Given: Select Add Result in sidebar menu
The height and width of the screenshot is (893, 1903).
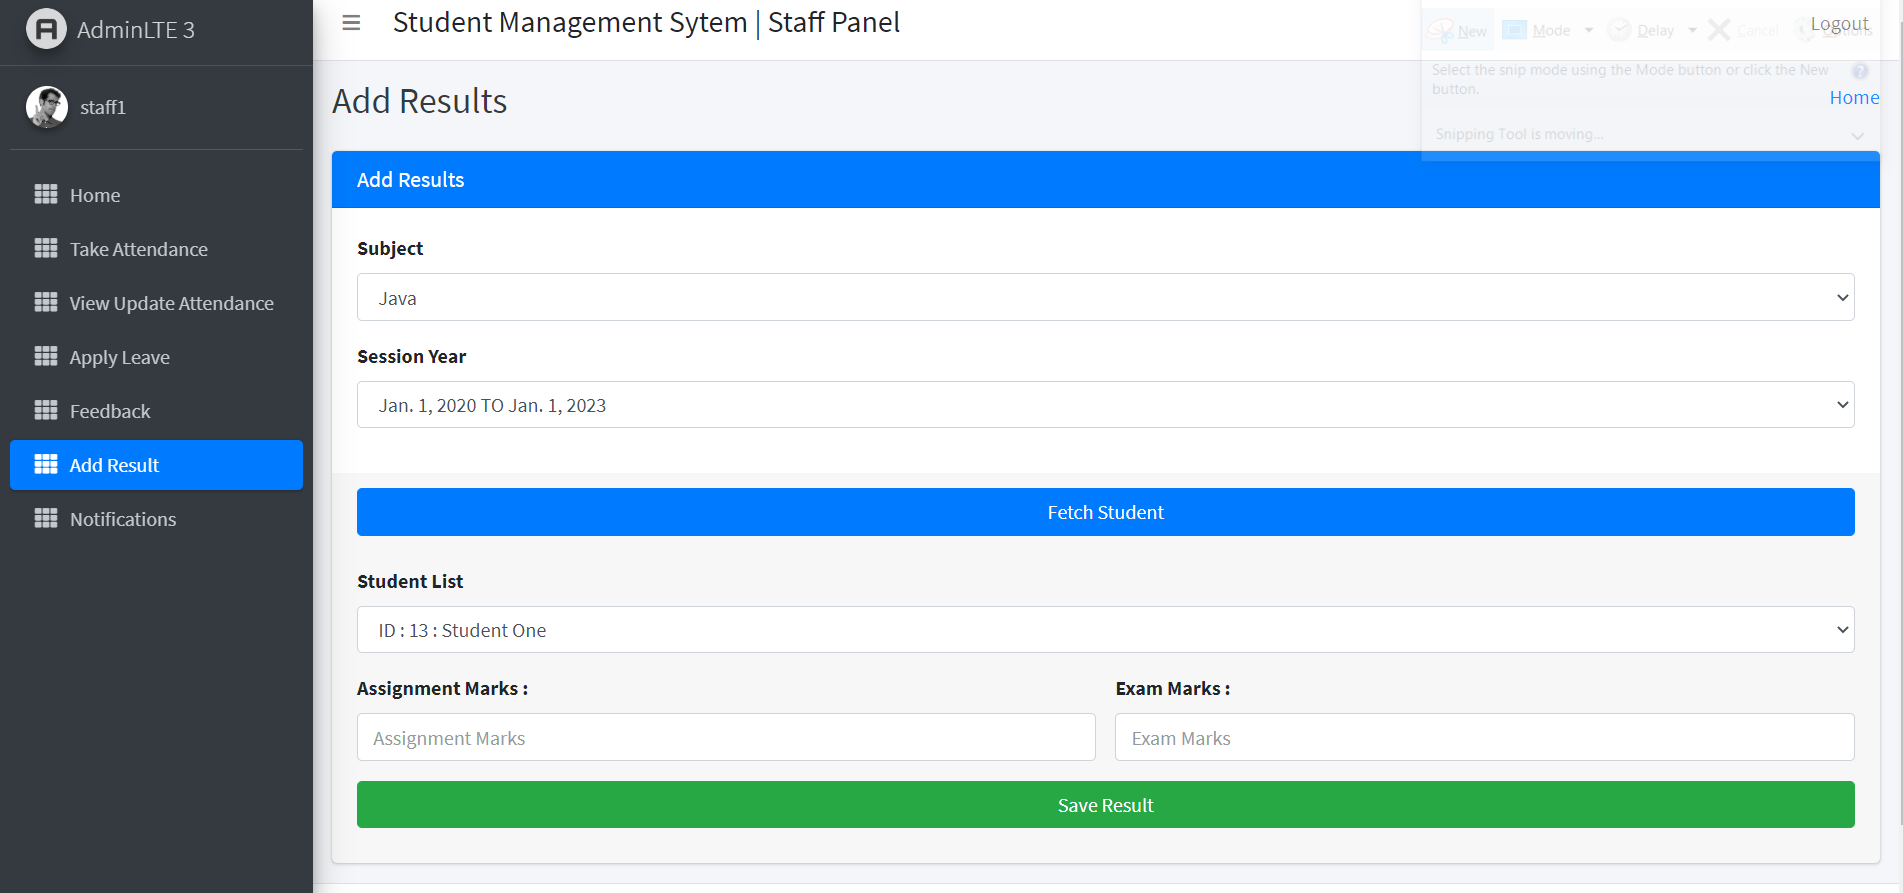Looking at the screenshot, I should click(x=156, y=465).
